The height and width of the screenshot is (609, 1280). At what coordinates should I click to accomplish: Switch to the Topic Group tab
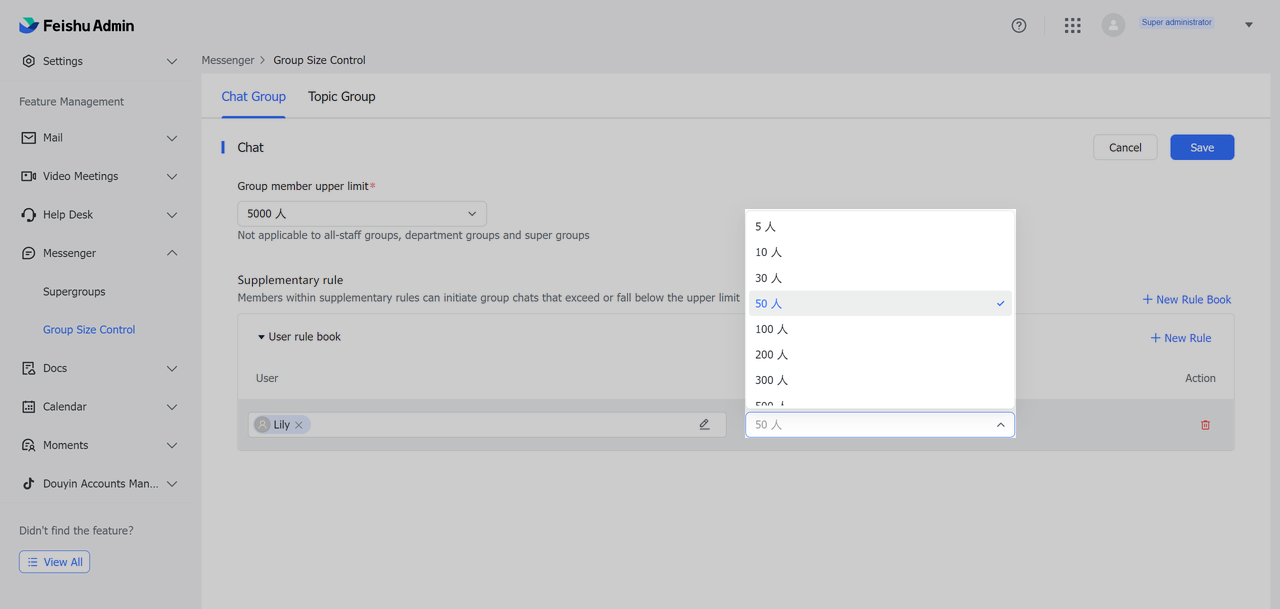[342, 96]
